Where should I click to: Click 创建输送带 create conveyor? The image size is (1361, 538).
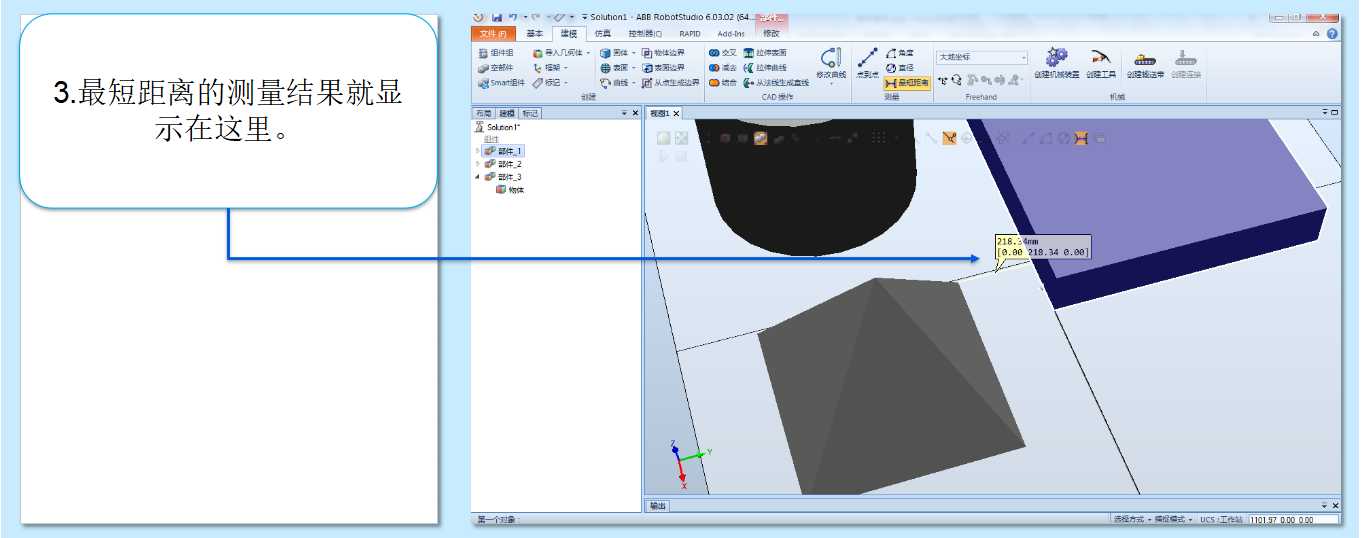pyautogui.click(x=1146, y=63)
